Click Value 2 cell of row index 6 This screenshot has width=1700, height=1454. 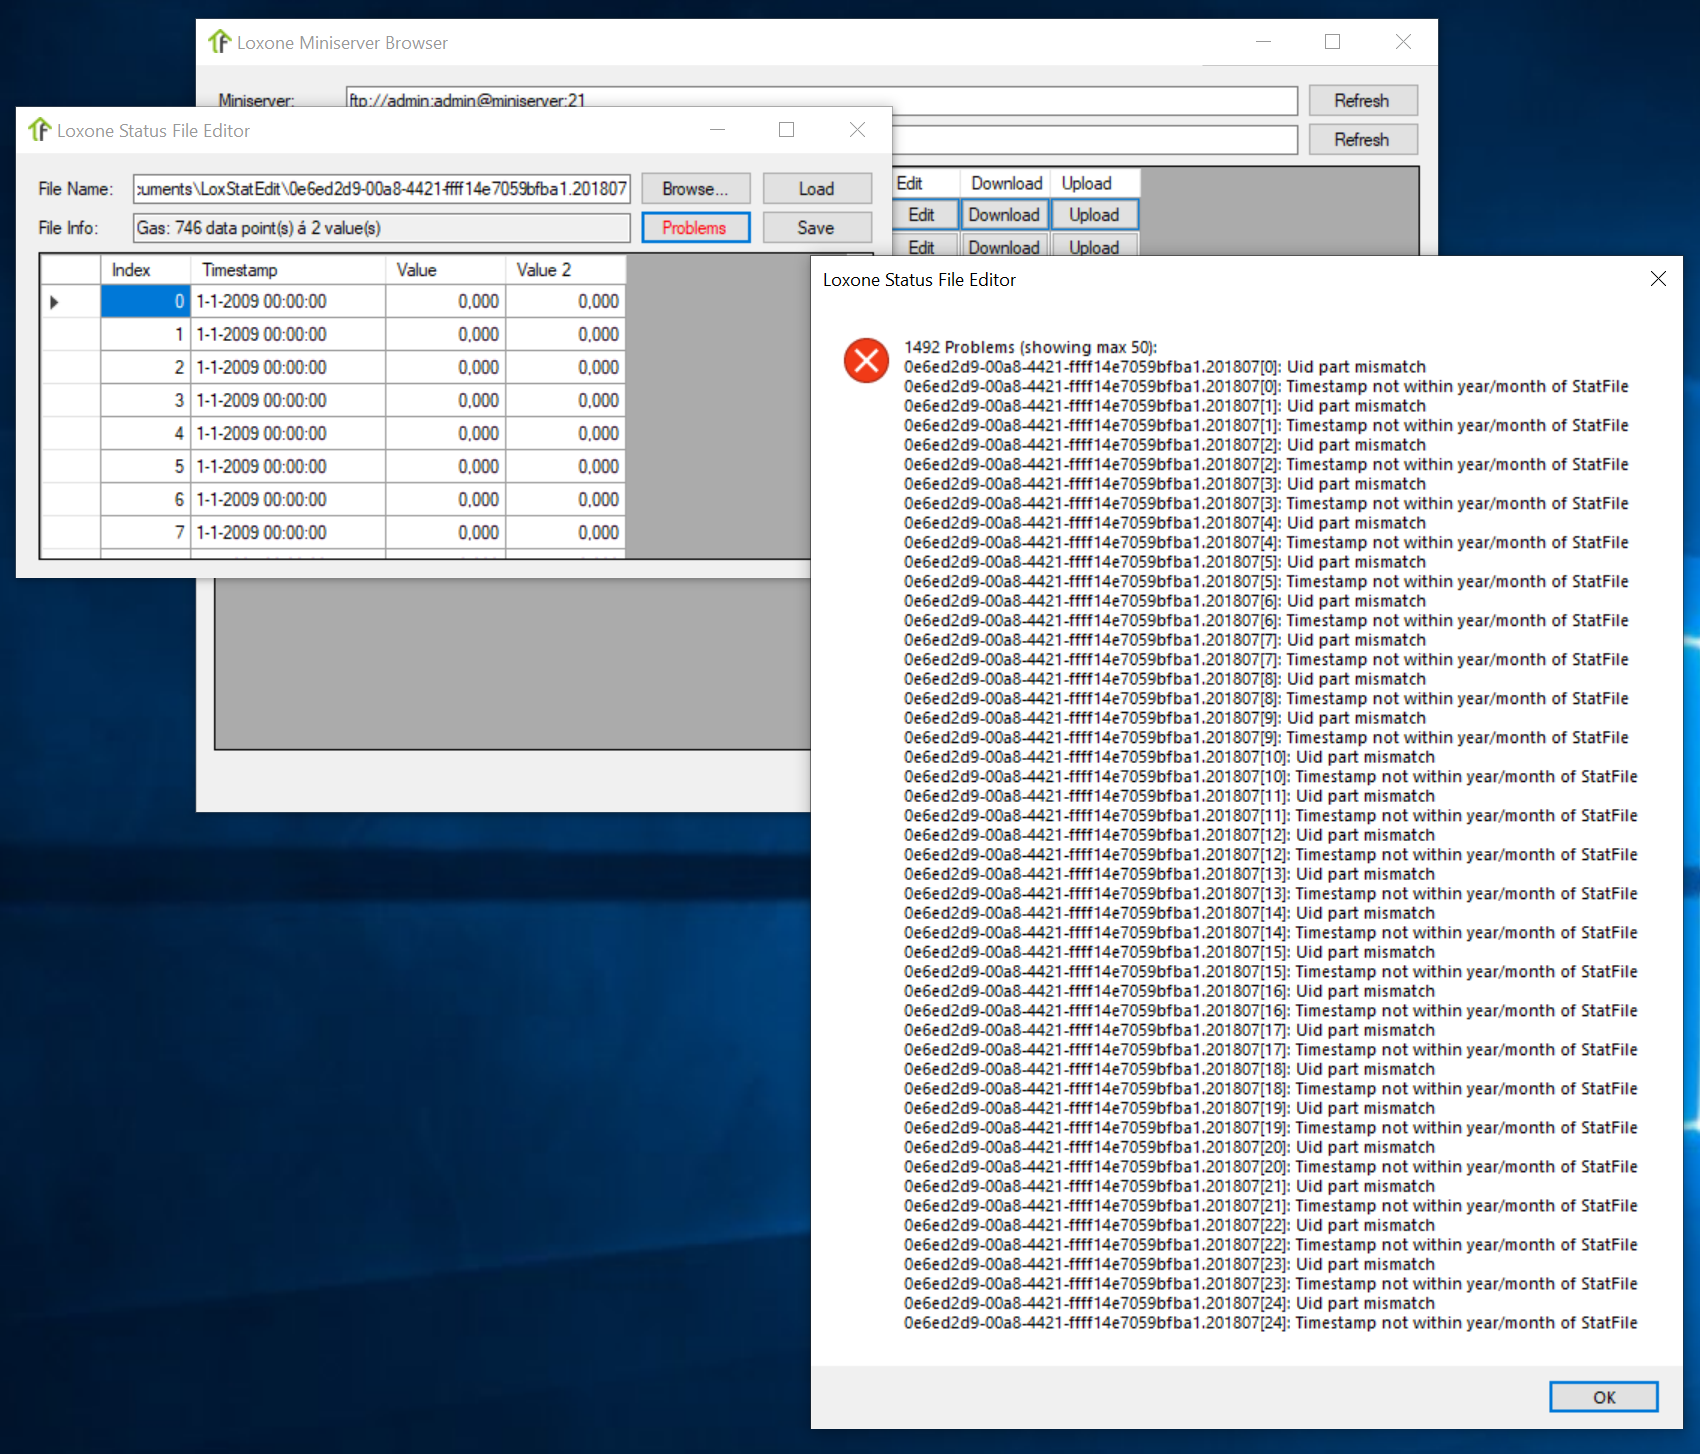(x=566, y=499)
